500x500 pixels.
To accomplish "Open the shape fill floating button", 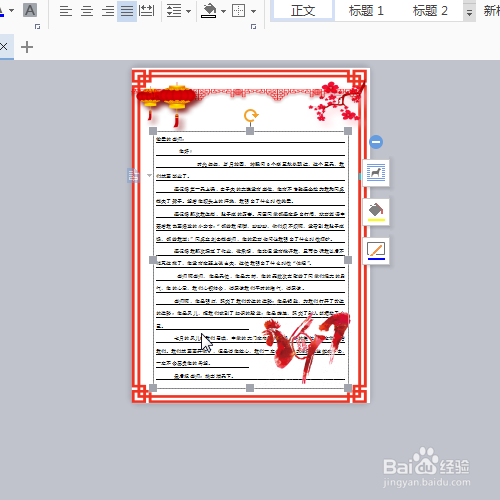I will [x=376, y=212].
